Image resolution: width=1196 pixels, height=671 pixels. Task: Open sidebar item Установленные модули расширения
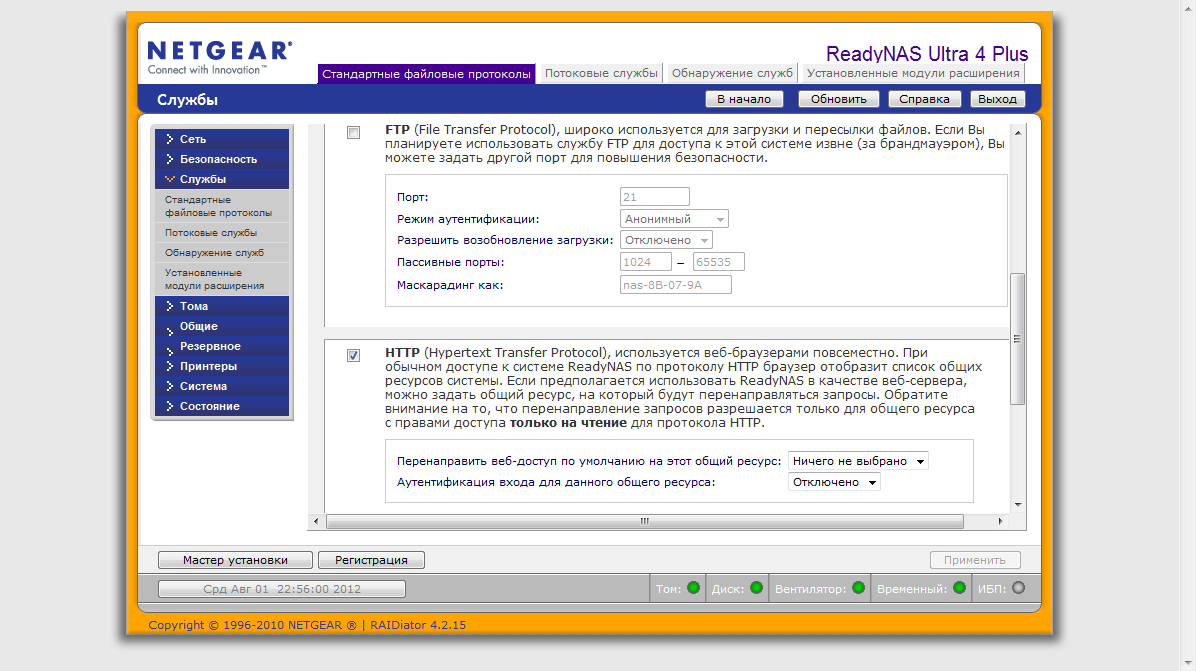[222, 279]
